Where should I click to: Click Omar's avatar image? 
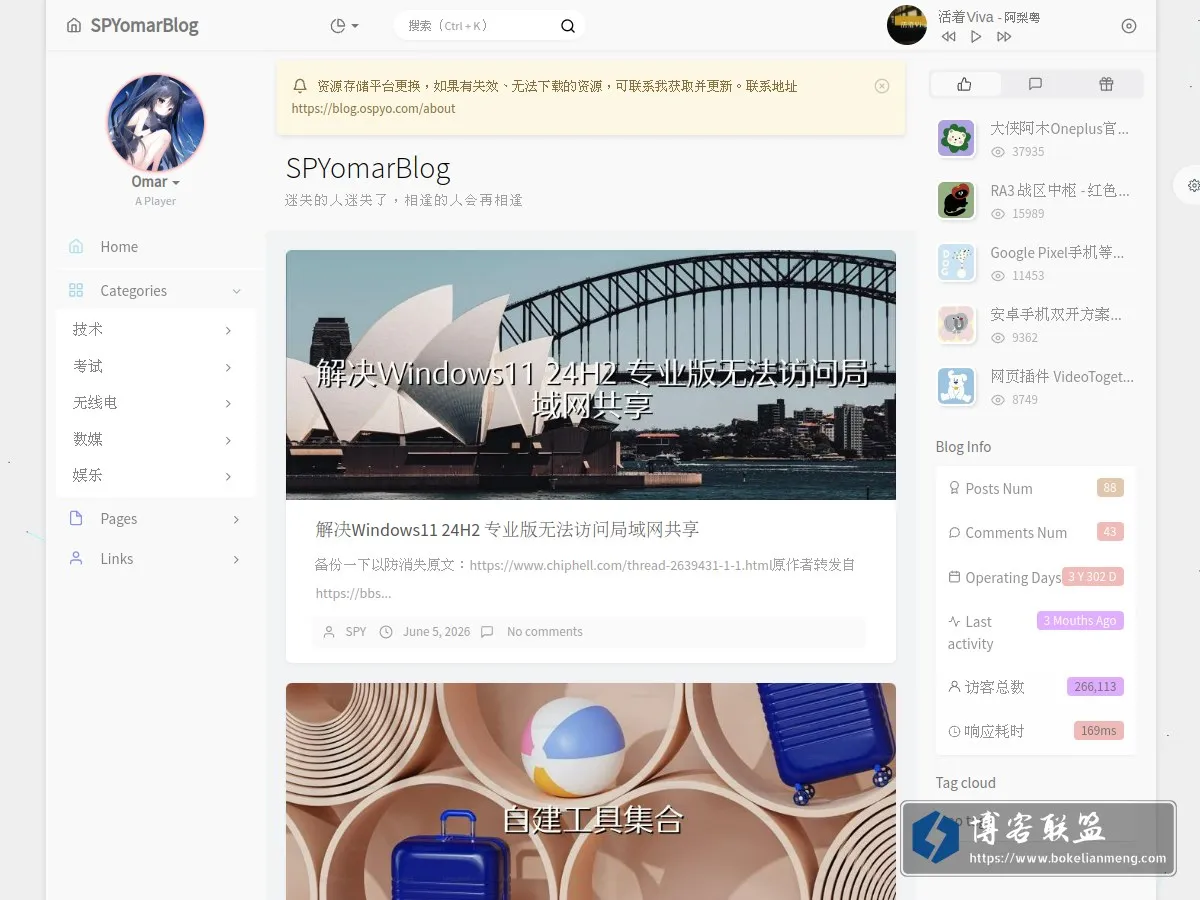(156, 123)
